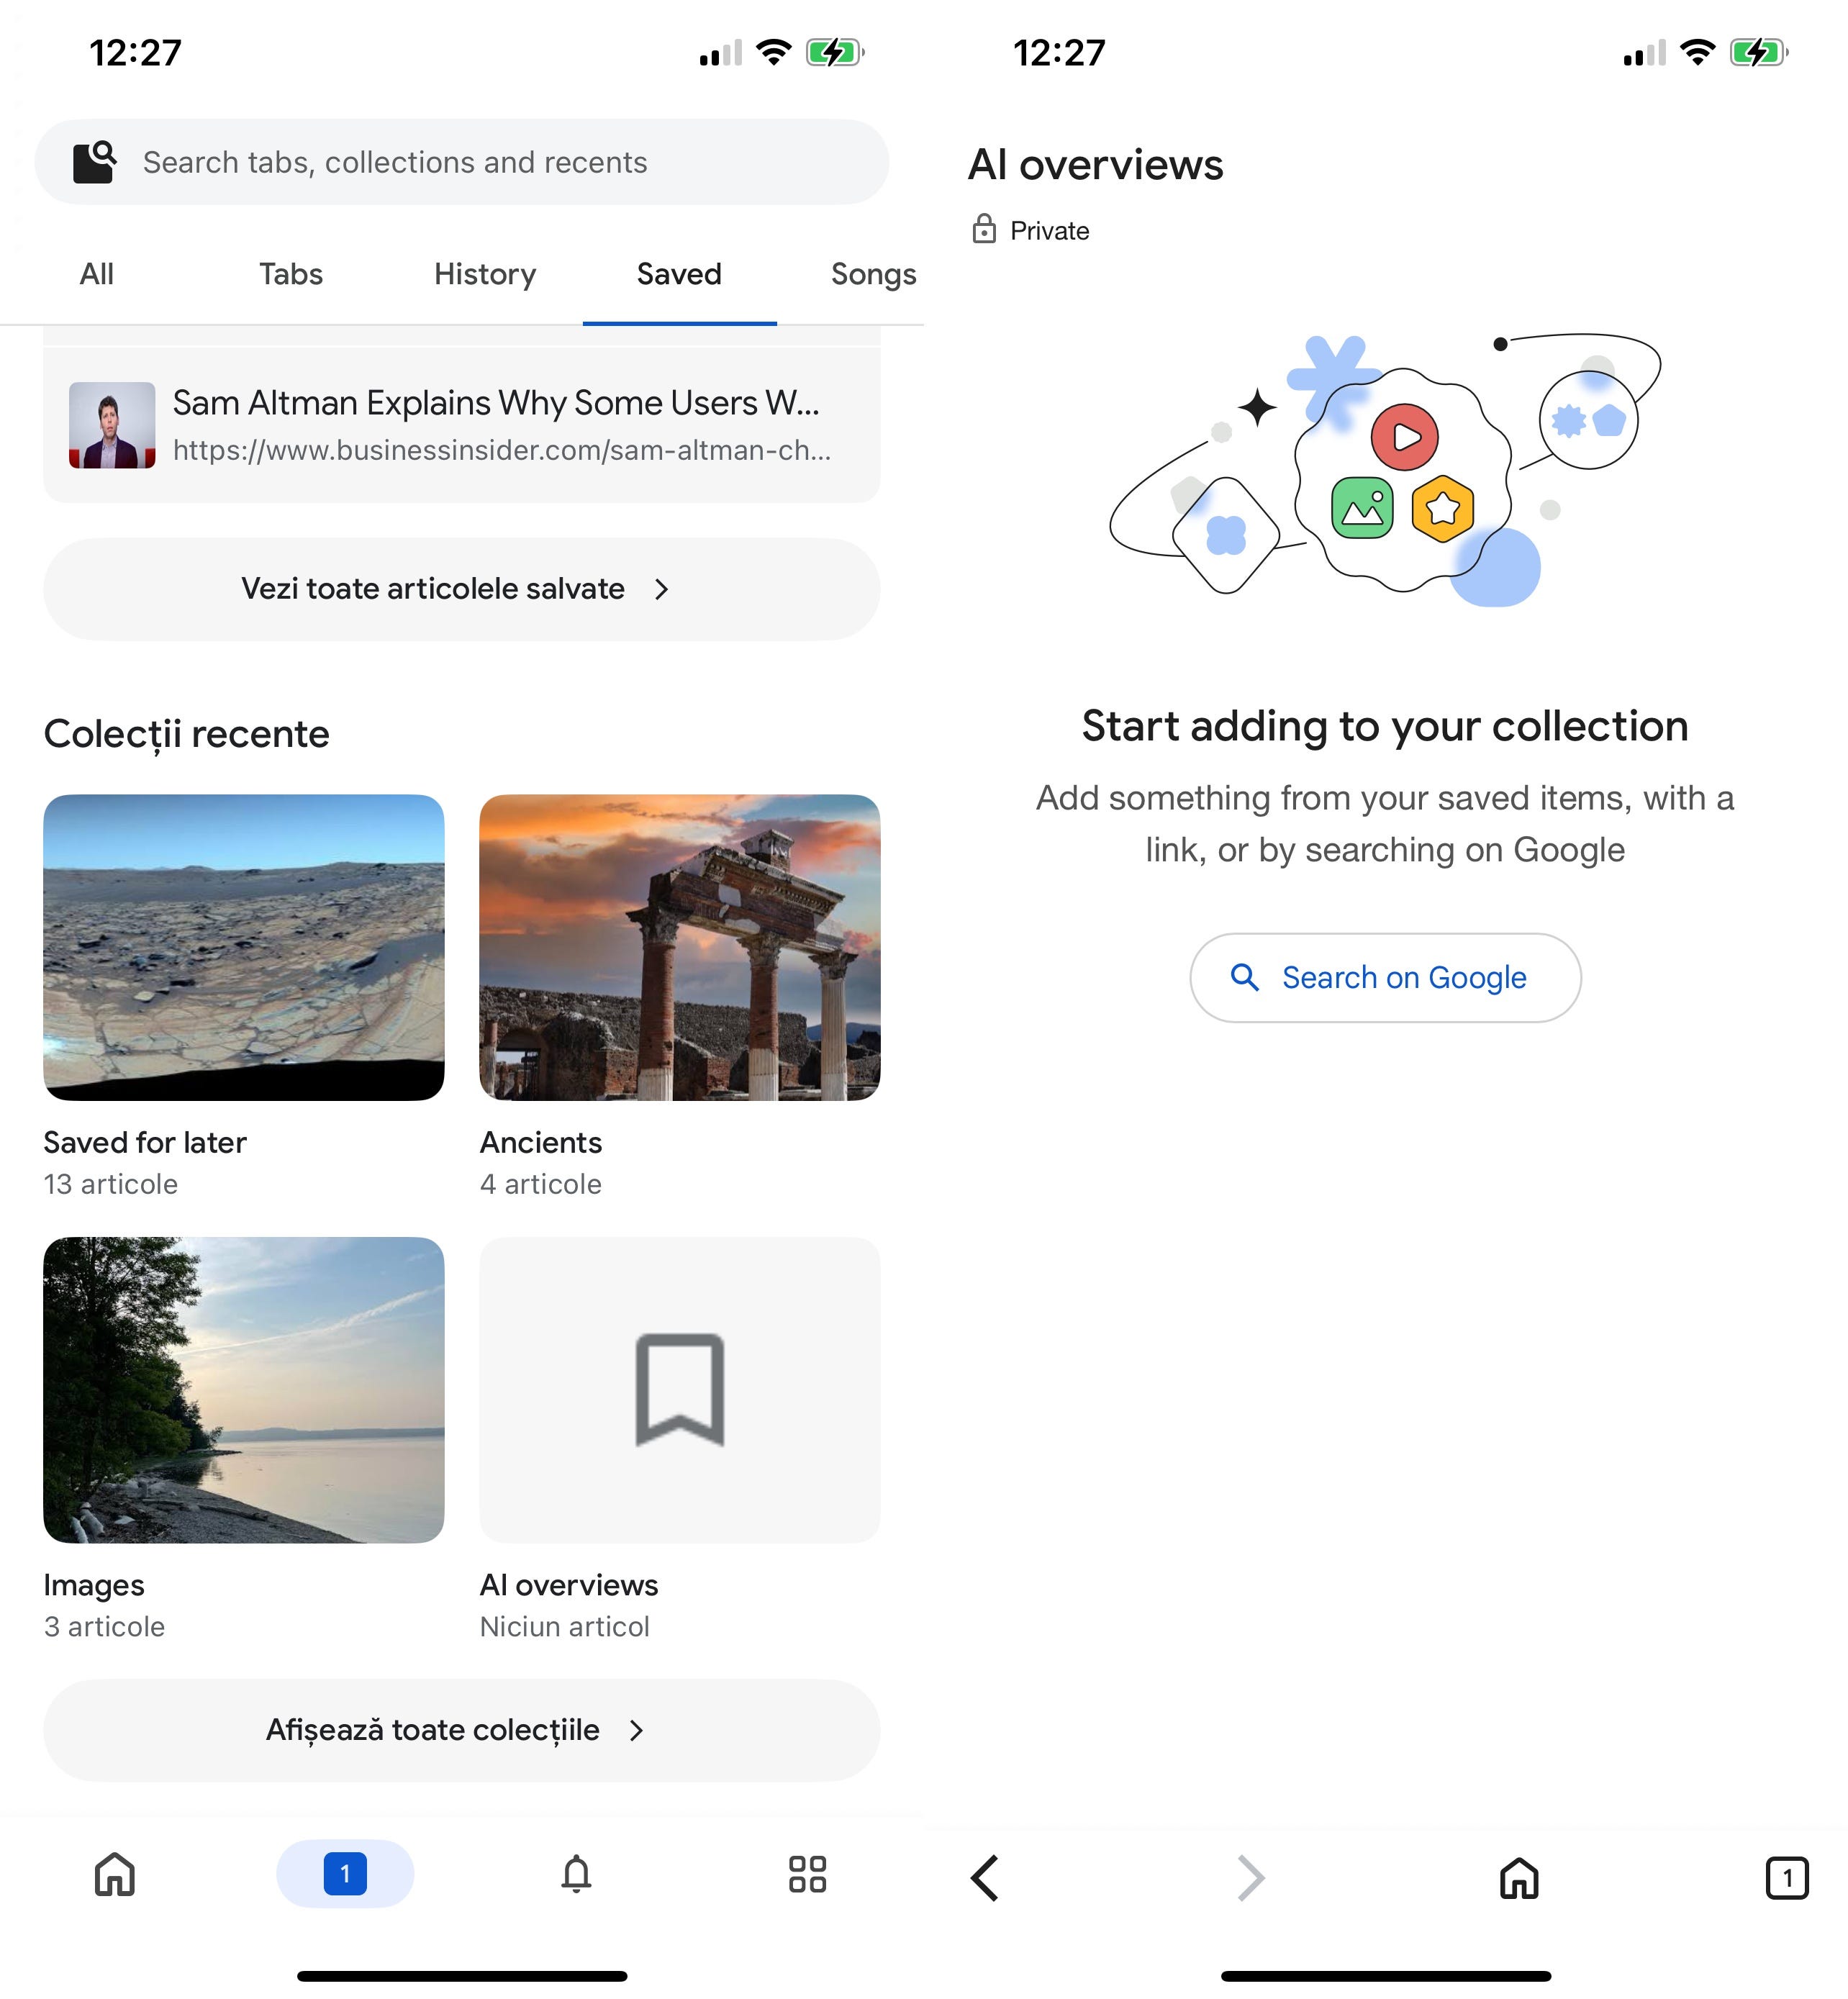
Task: Switch to the History tab
Action: (485, 274)
